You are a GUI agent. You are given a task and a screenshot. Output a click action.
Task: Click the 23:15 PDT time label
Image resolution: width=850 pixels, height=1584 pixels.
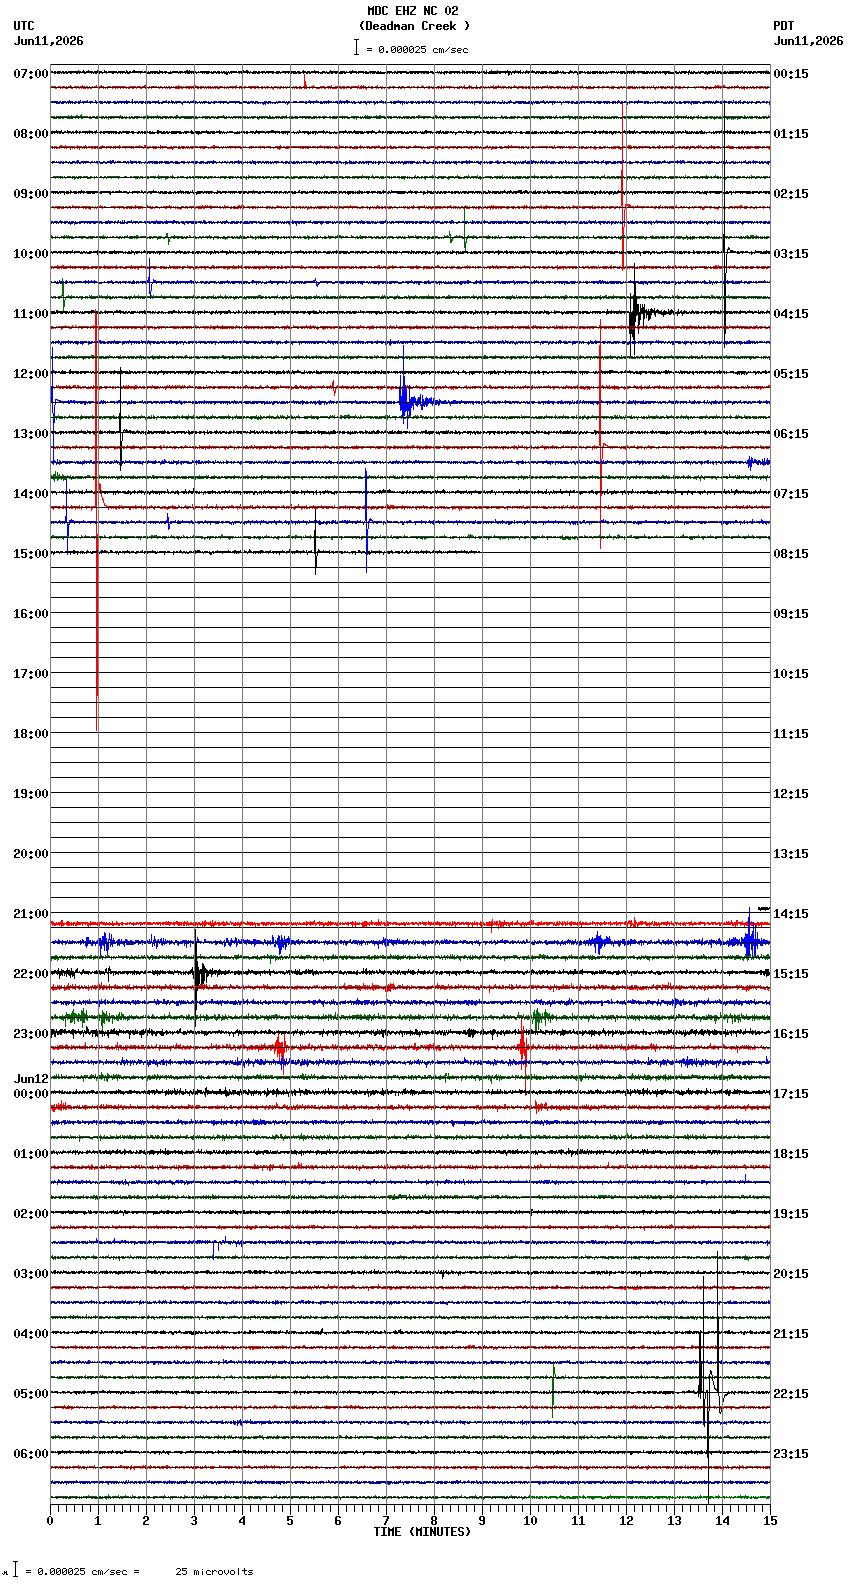point(791,1454)
